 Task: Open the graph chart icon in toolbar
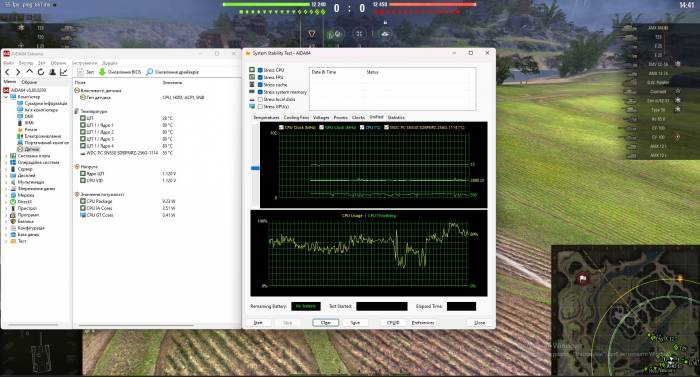[x=64, y=72]
